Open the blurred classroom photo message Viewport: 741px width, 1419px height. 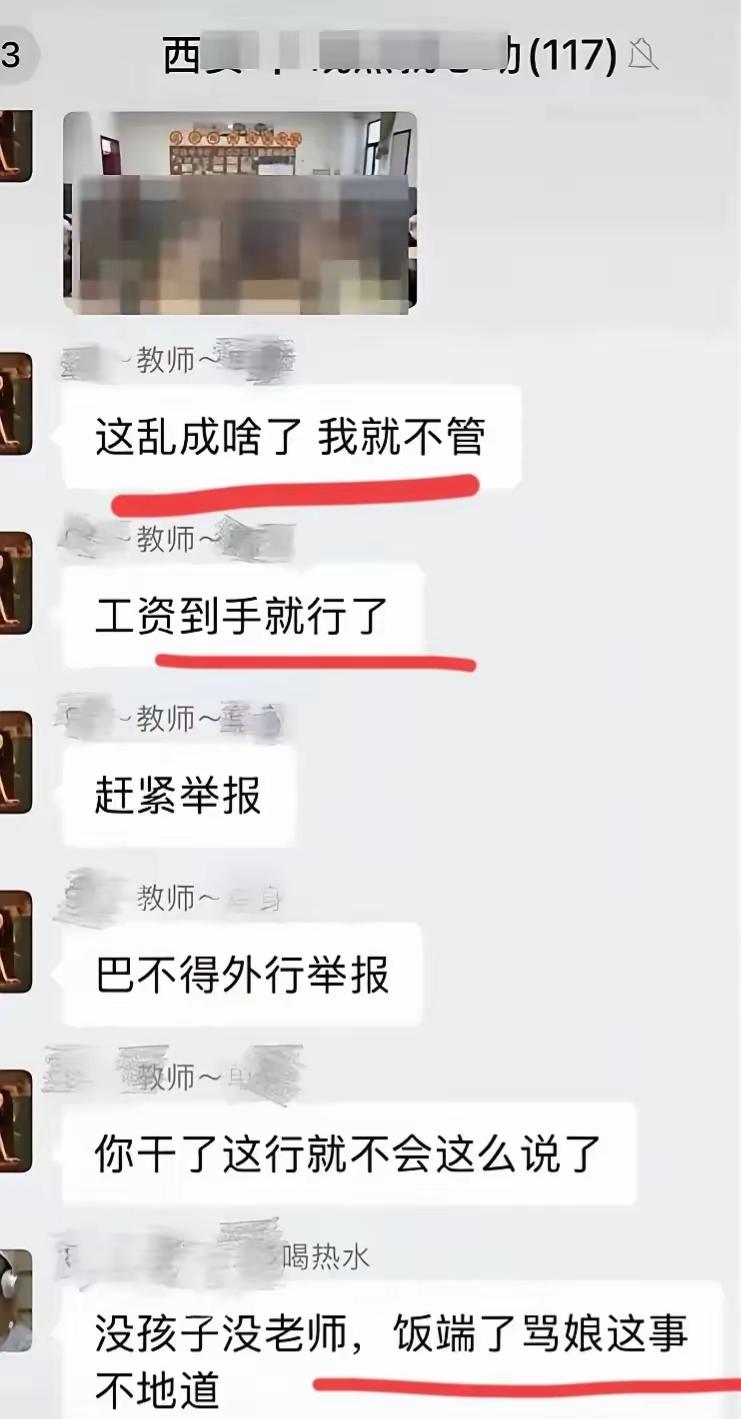240,212
